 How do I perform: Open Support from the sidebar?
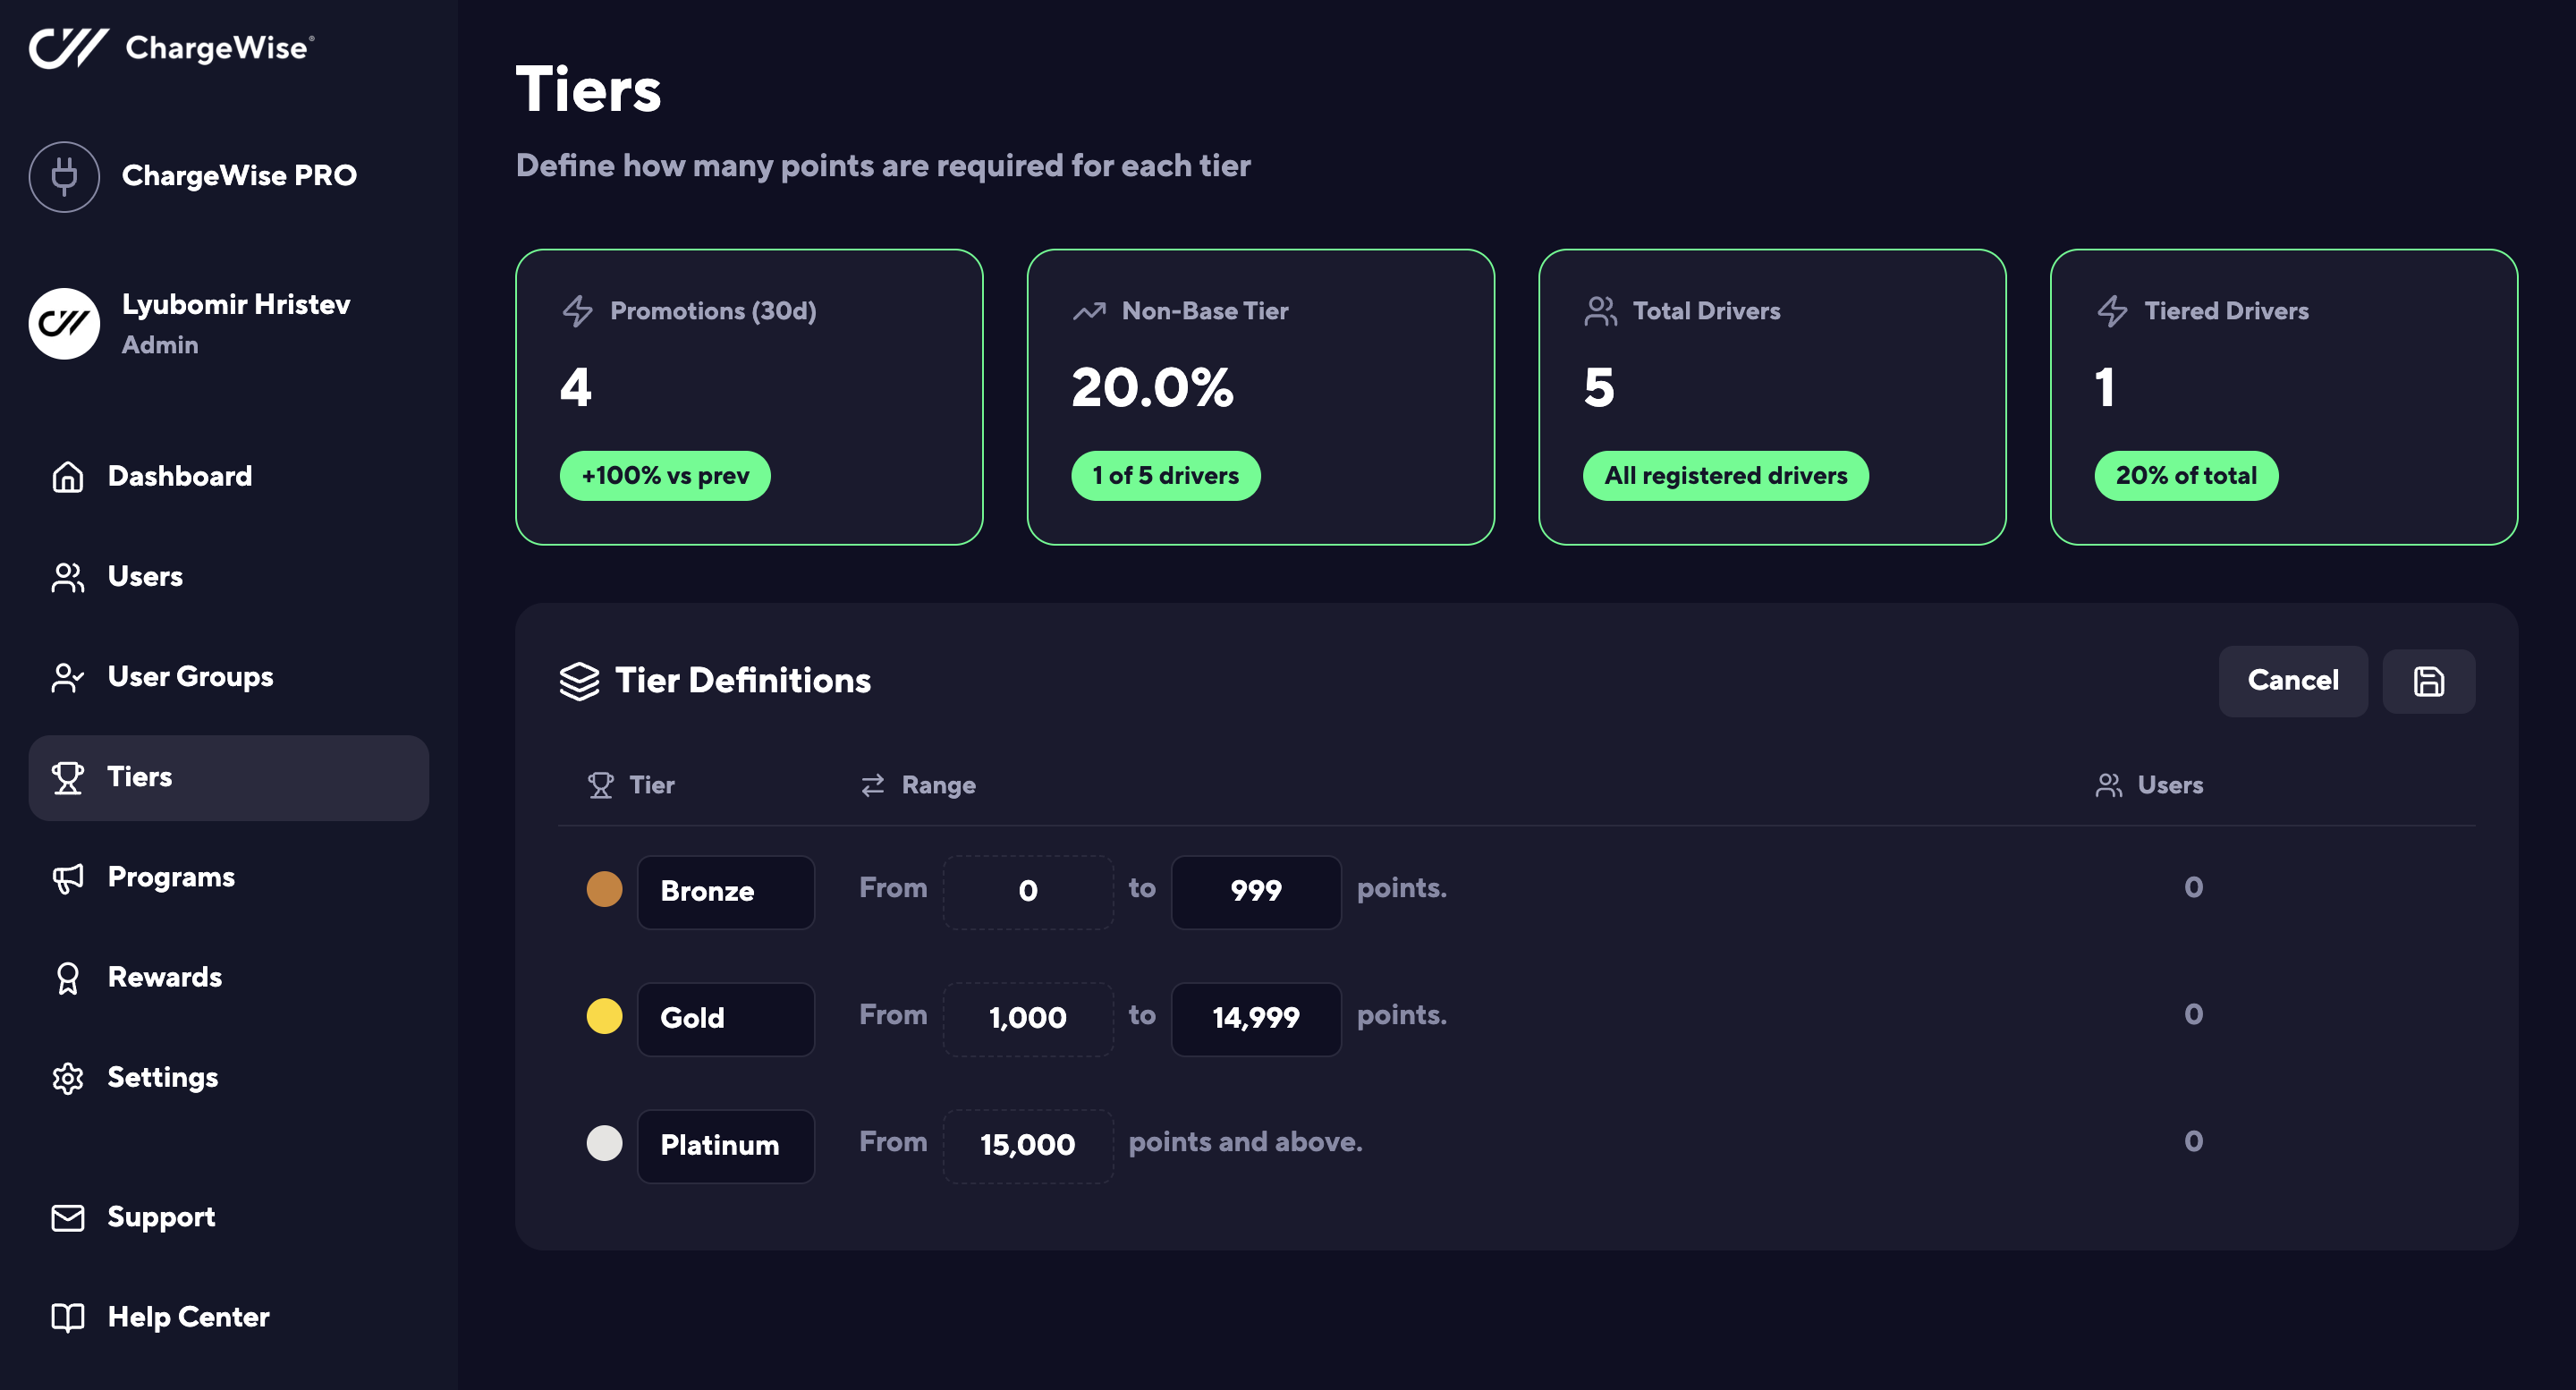click(160, 1217)
